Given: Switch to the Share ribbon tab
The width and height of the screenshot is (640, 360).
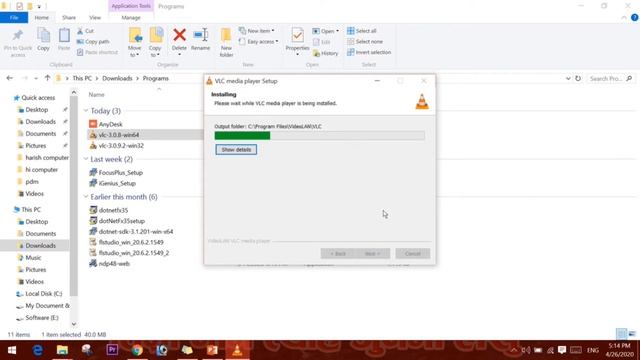Looking at the screenshot, I should click(69, 18).
